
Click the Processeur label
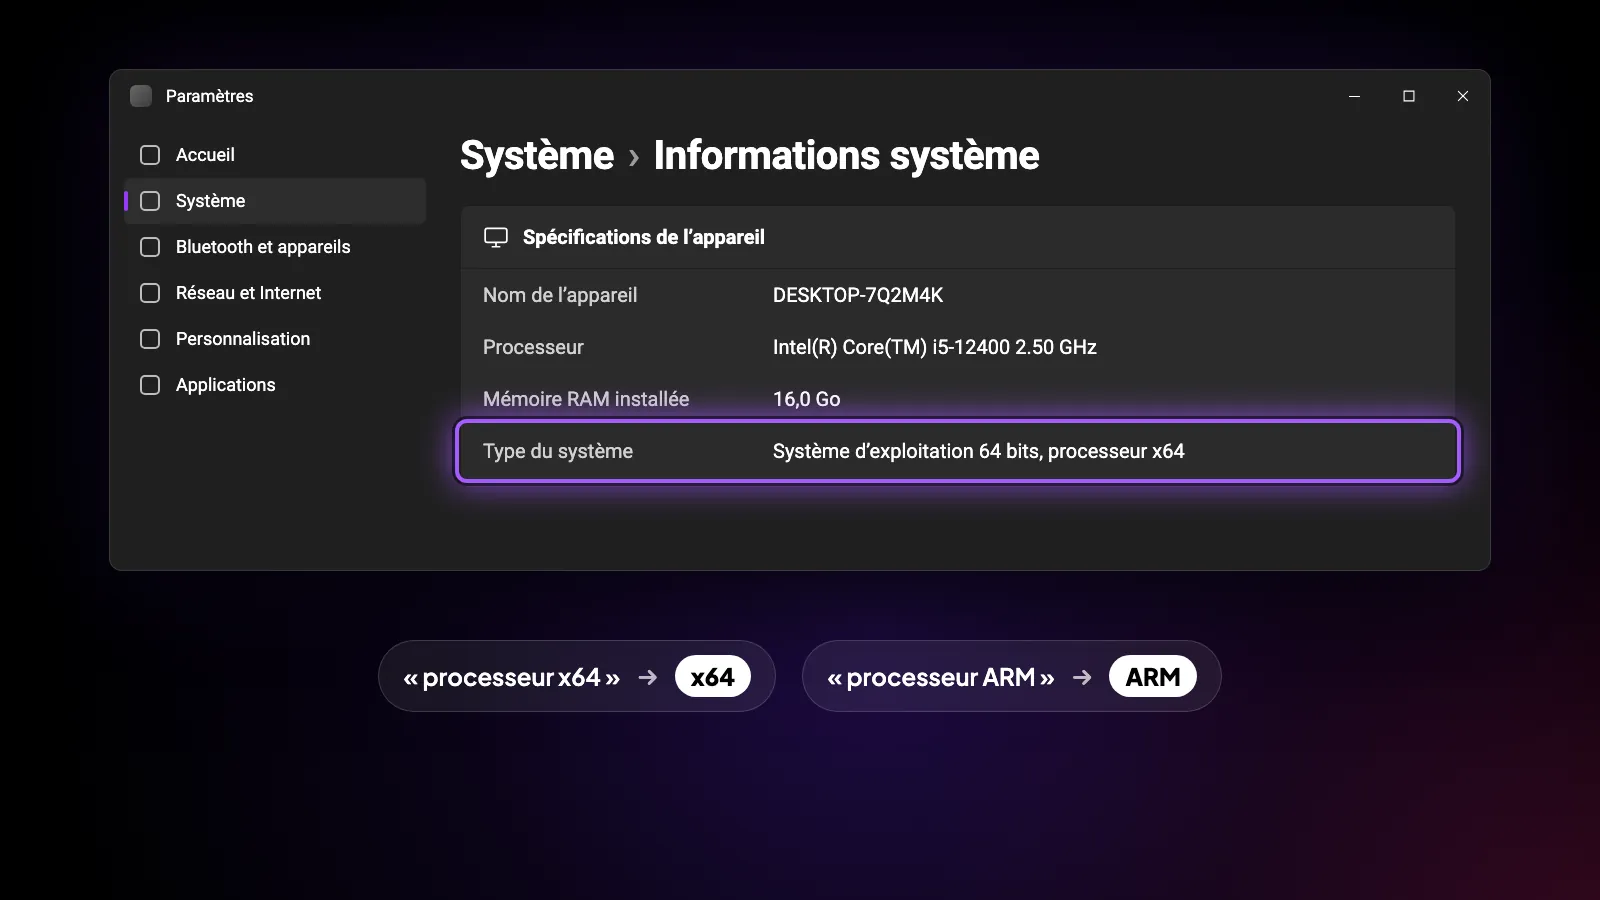533,347
